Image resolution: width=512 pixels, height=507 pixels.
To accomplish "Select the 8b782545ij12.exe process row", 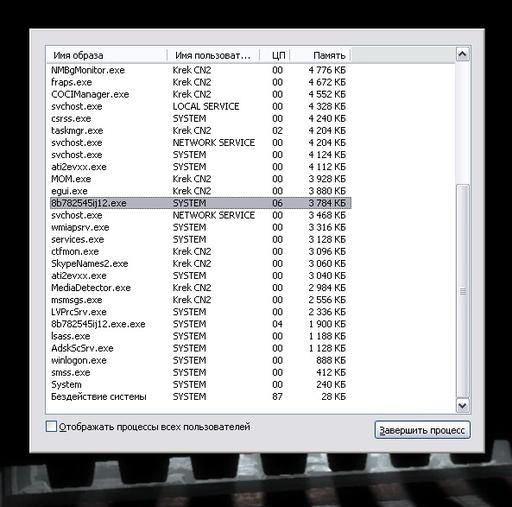I will click(200, 203).
